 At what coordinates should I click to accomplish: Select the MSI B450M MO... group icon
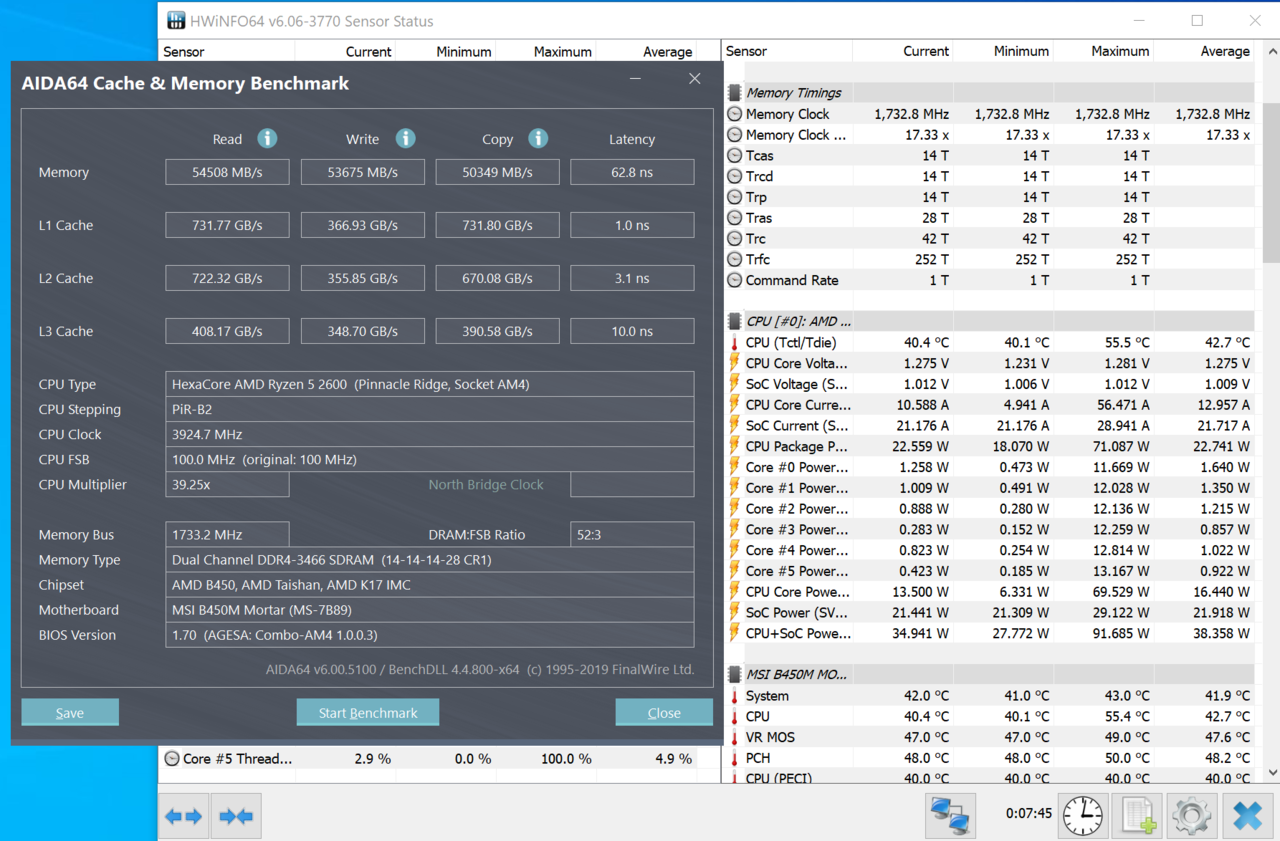click(735, 675)
